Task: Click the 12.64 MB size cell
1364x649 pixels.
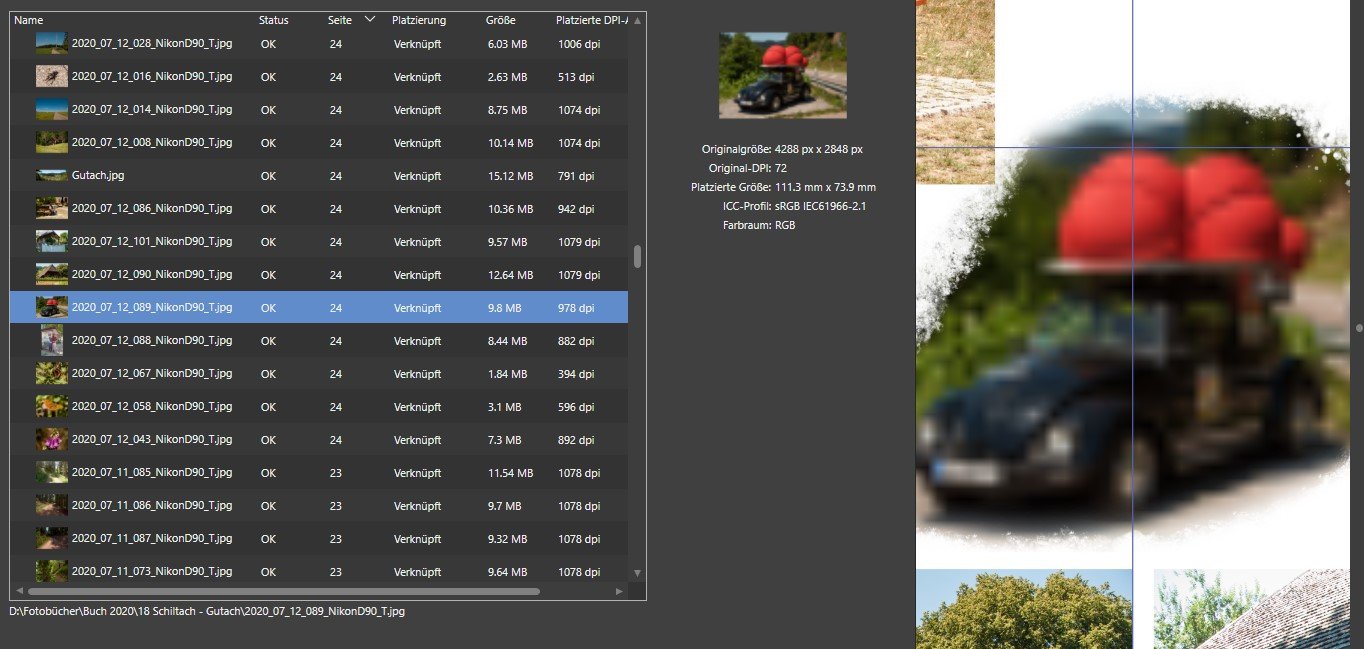Action: click(509, 274)
